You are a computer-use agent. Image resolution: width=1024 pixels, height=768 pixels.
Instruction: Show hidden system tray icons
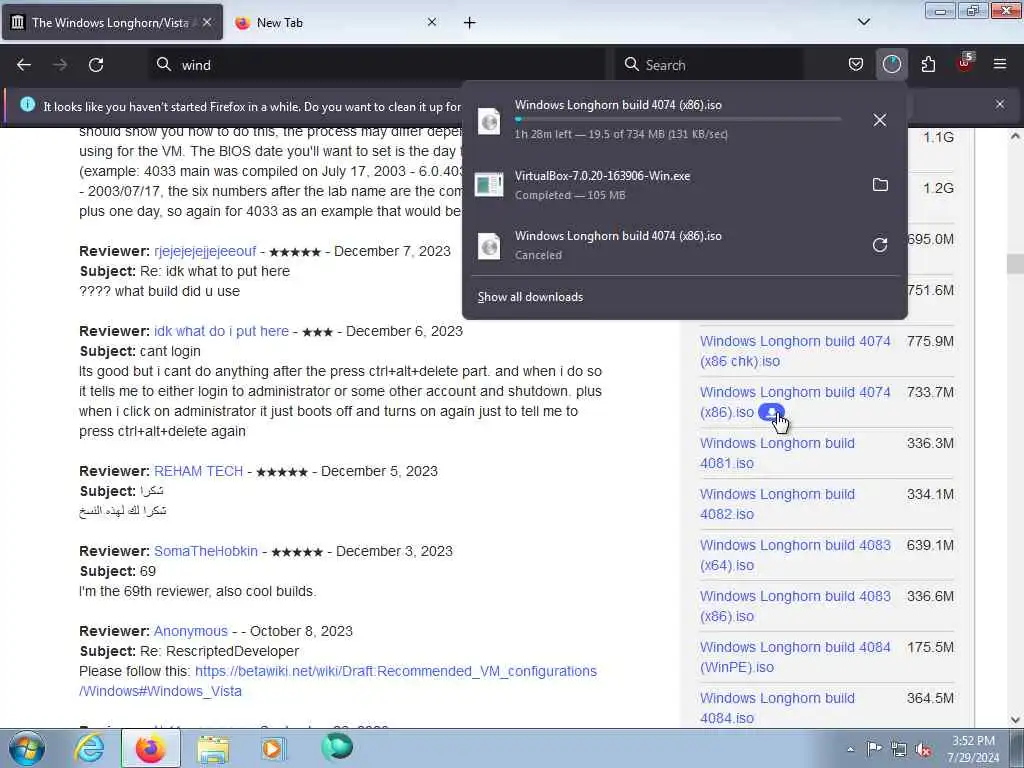coord(850,749)
